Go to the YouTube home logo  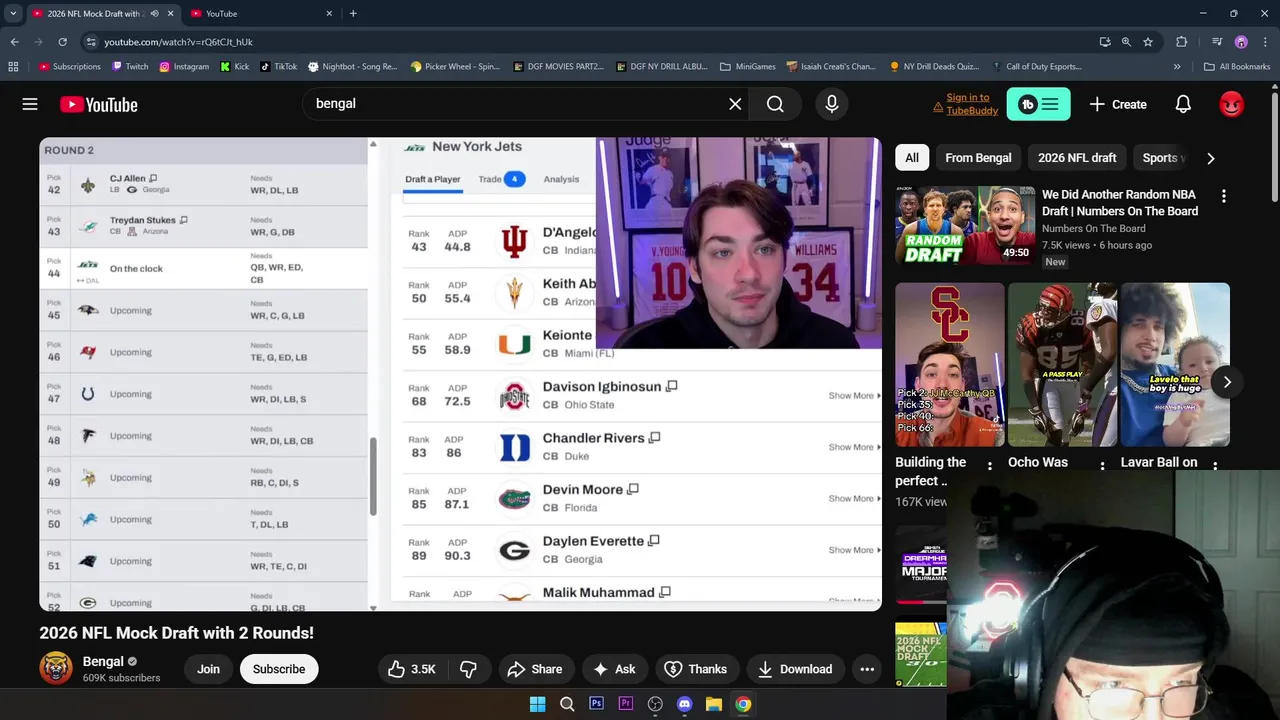pyautogui.click(x=98, y=104)
